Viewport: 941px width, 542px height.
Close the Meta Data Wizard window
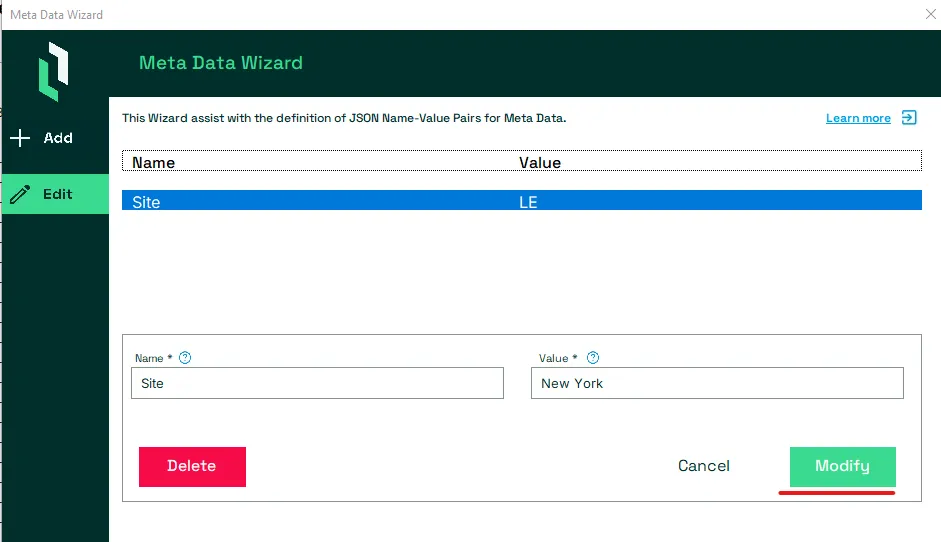(930, 14)
